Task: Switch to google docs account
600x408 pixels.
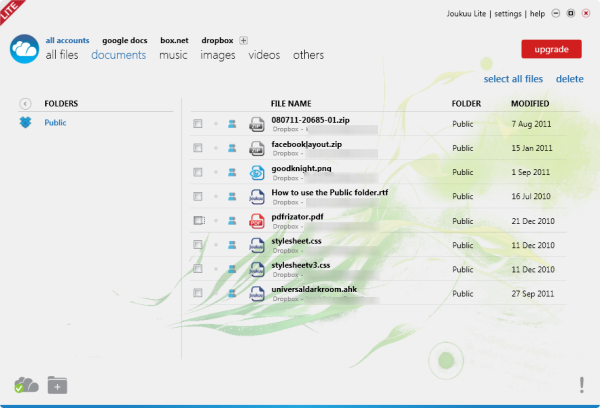Action: [x=125, y=40]
